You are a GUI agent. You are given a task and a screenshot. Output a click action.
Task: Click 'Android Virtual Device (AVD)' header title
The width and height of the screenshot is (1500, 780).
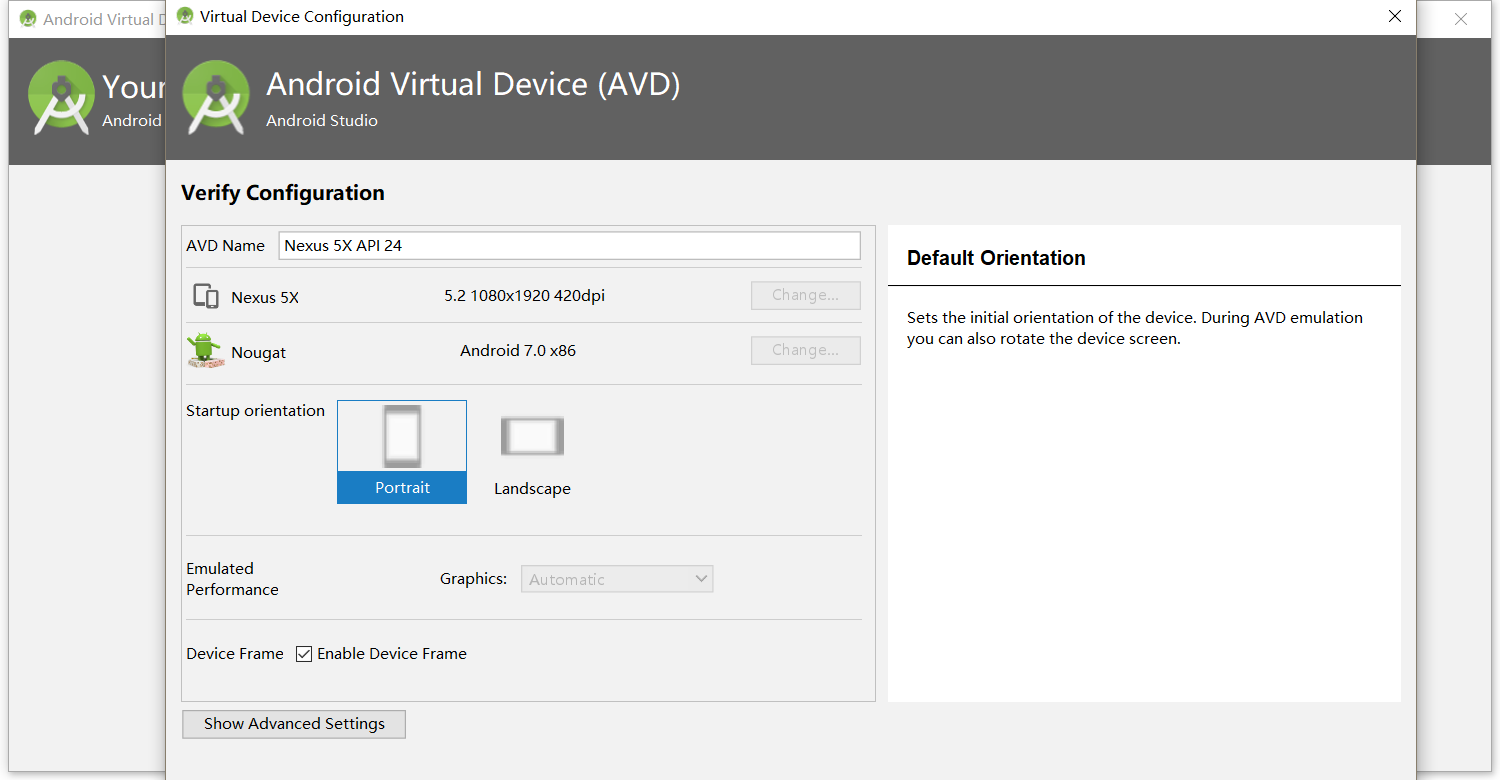(x=473, y=84)
